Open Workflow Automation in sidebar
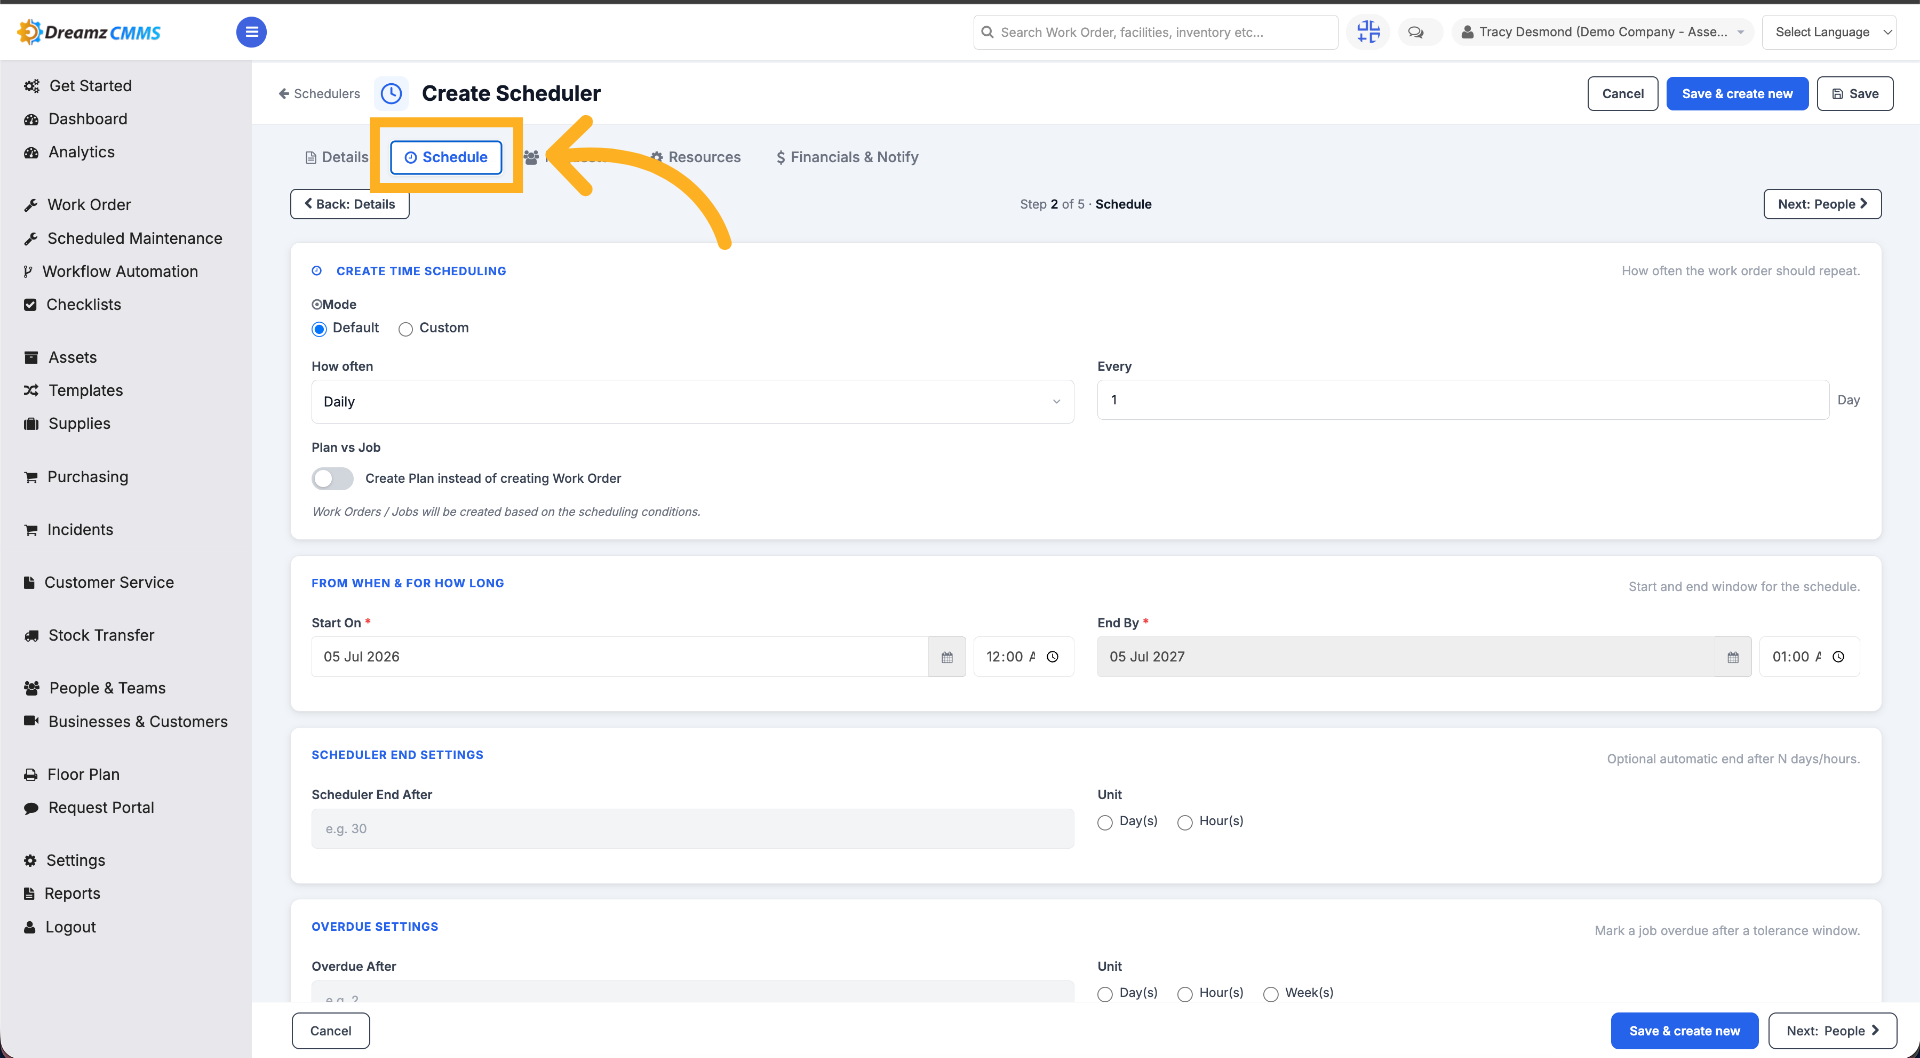Viewport: 1920px width, 1058px height. 119,271
